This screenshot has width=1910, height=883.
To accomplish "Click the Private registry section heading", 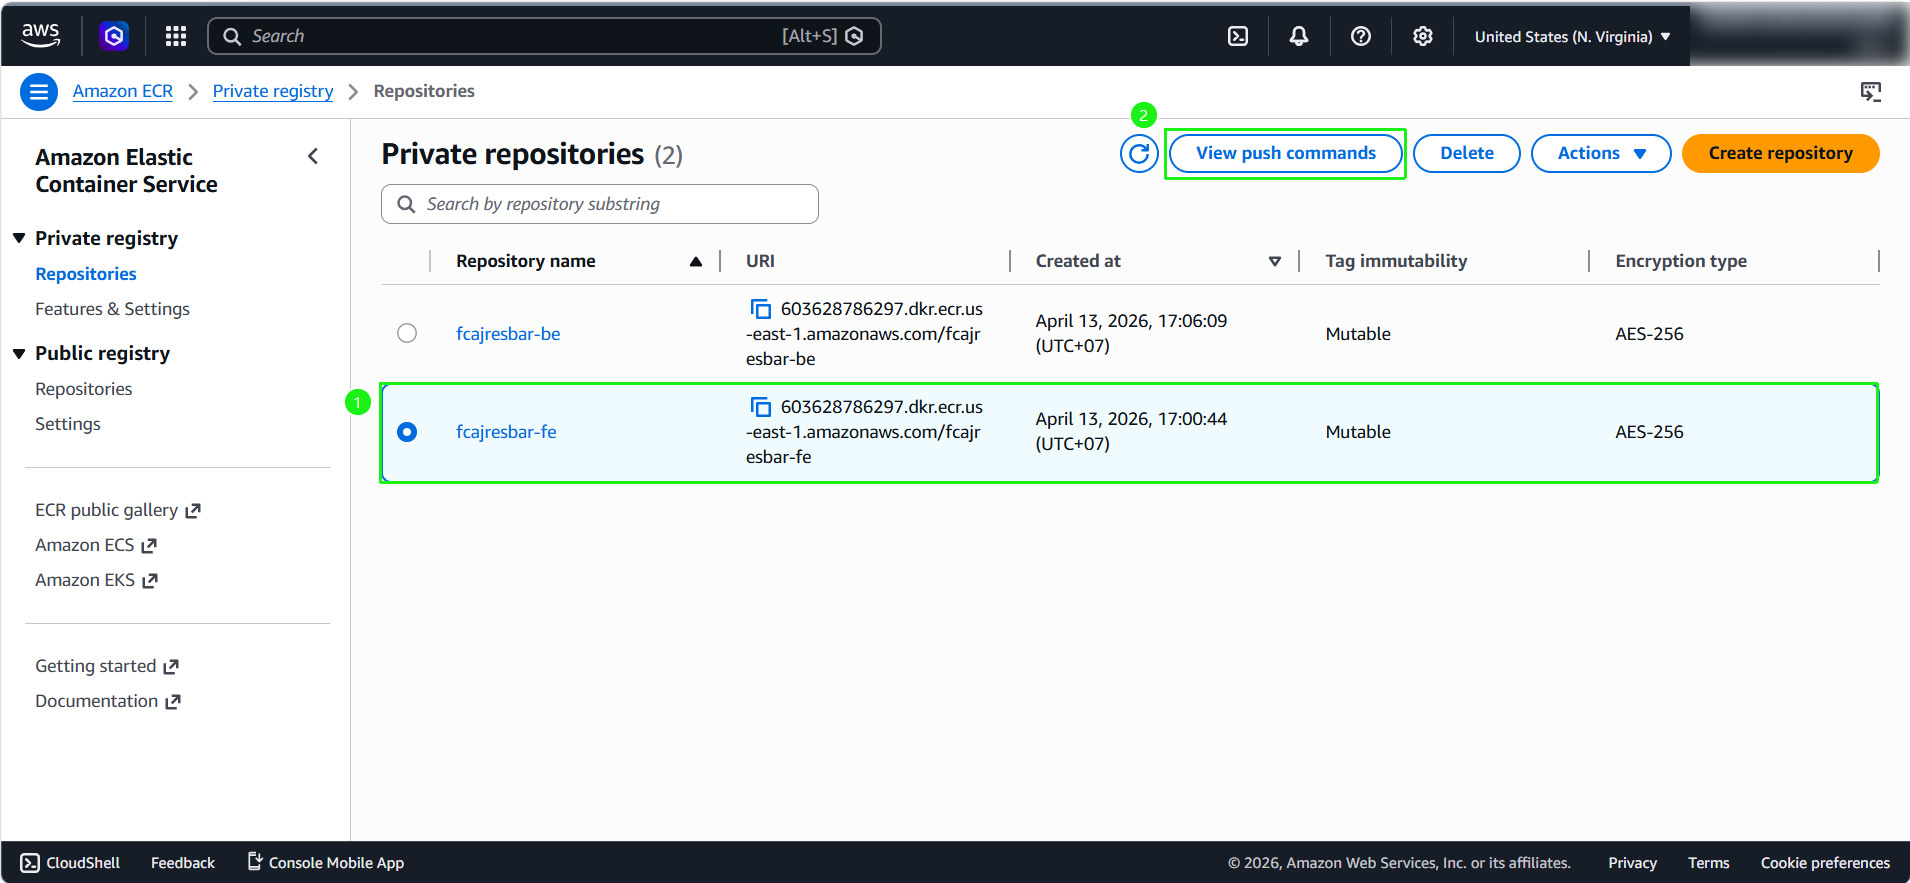I will tap(107, 238).
